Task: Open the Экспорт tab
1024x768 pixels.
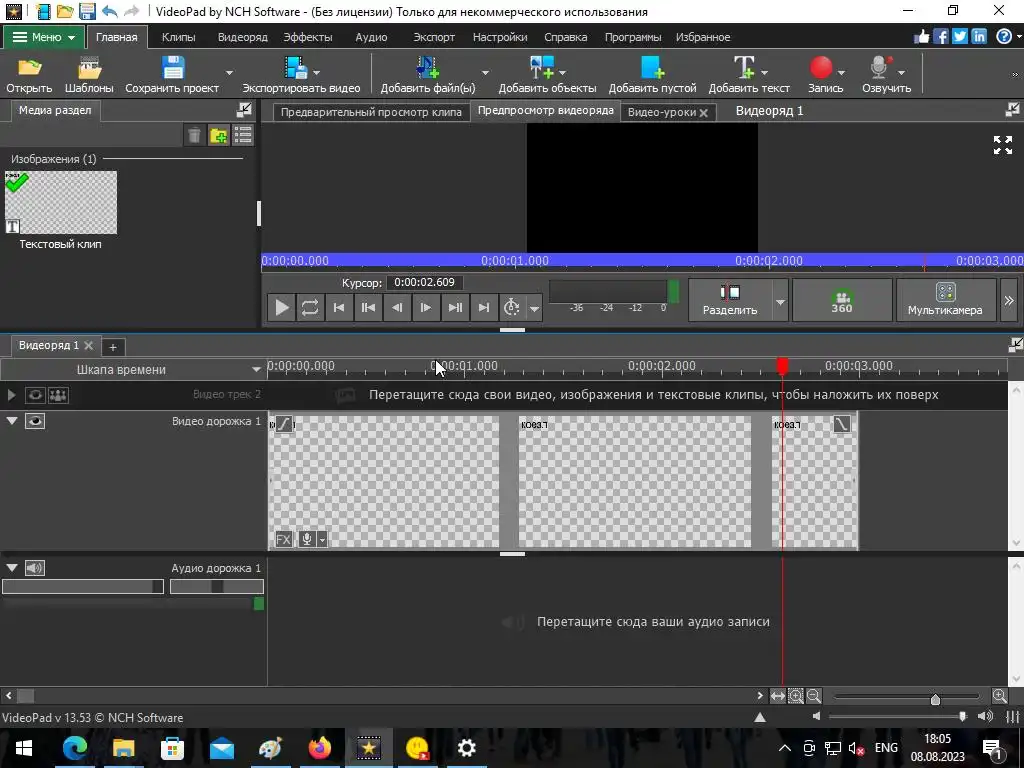Action: (434, 37)
